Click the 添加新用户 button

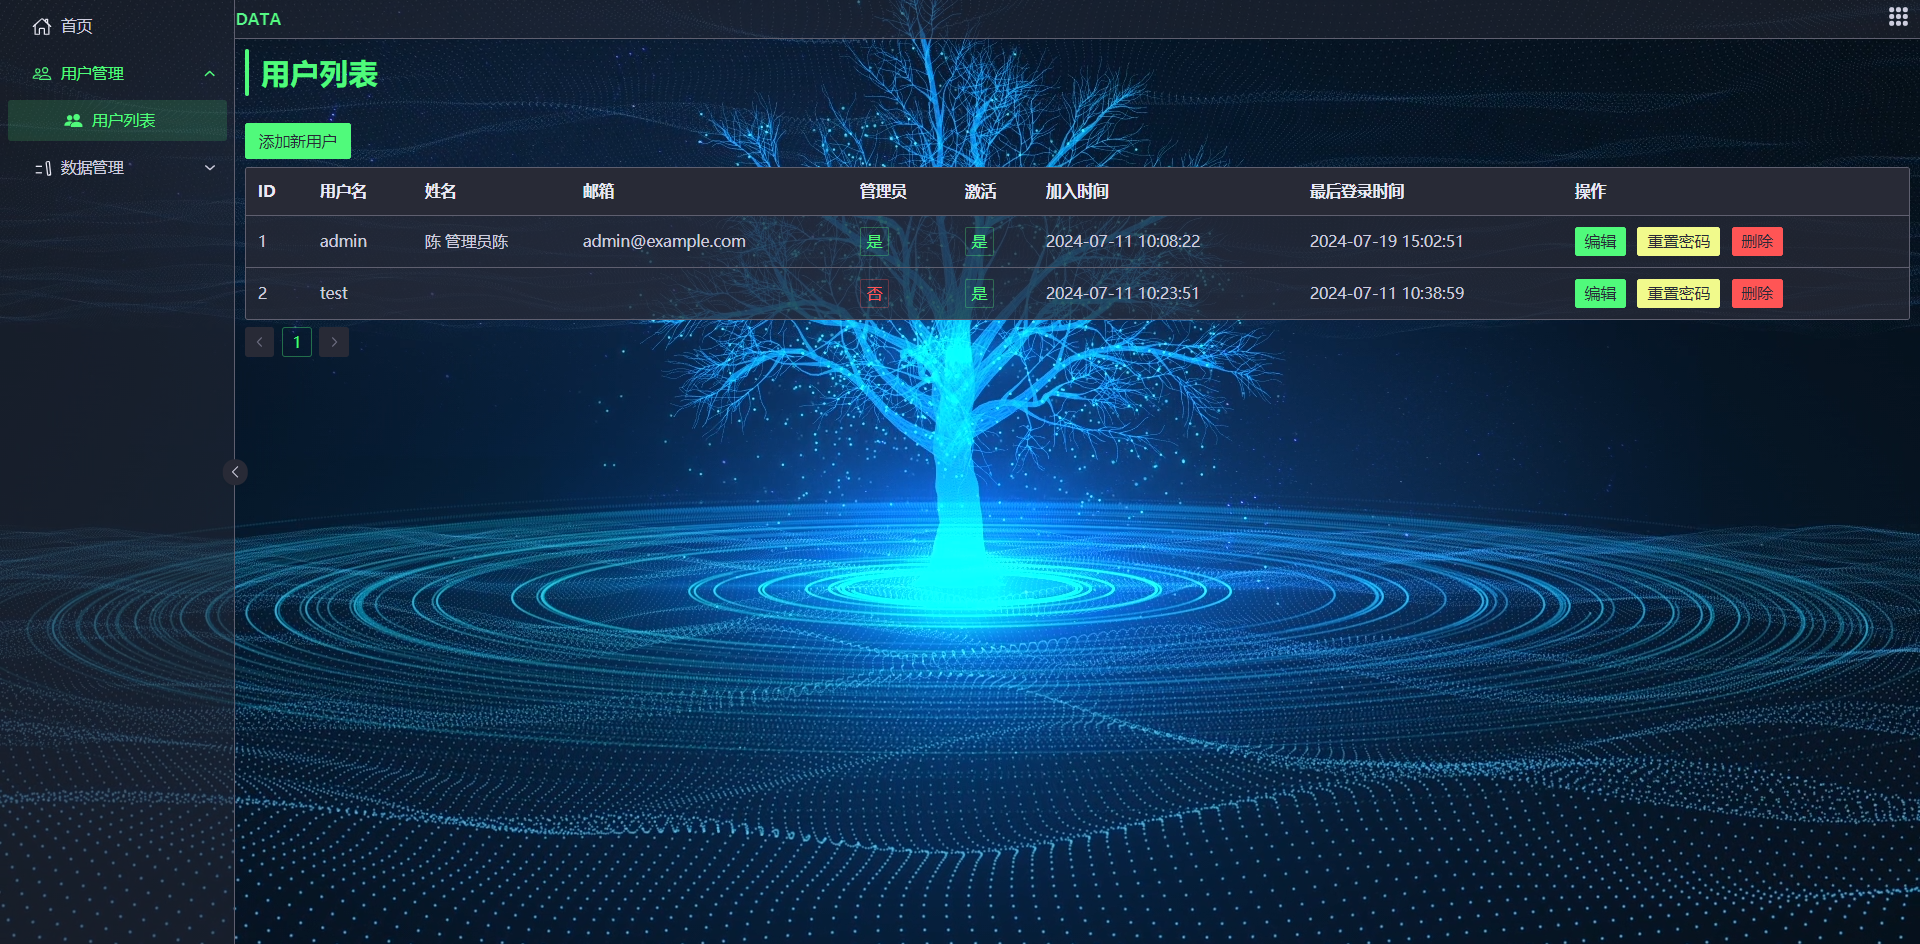[x=298, y=141]
